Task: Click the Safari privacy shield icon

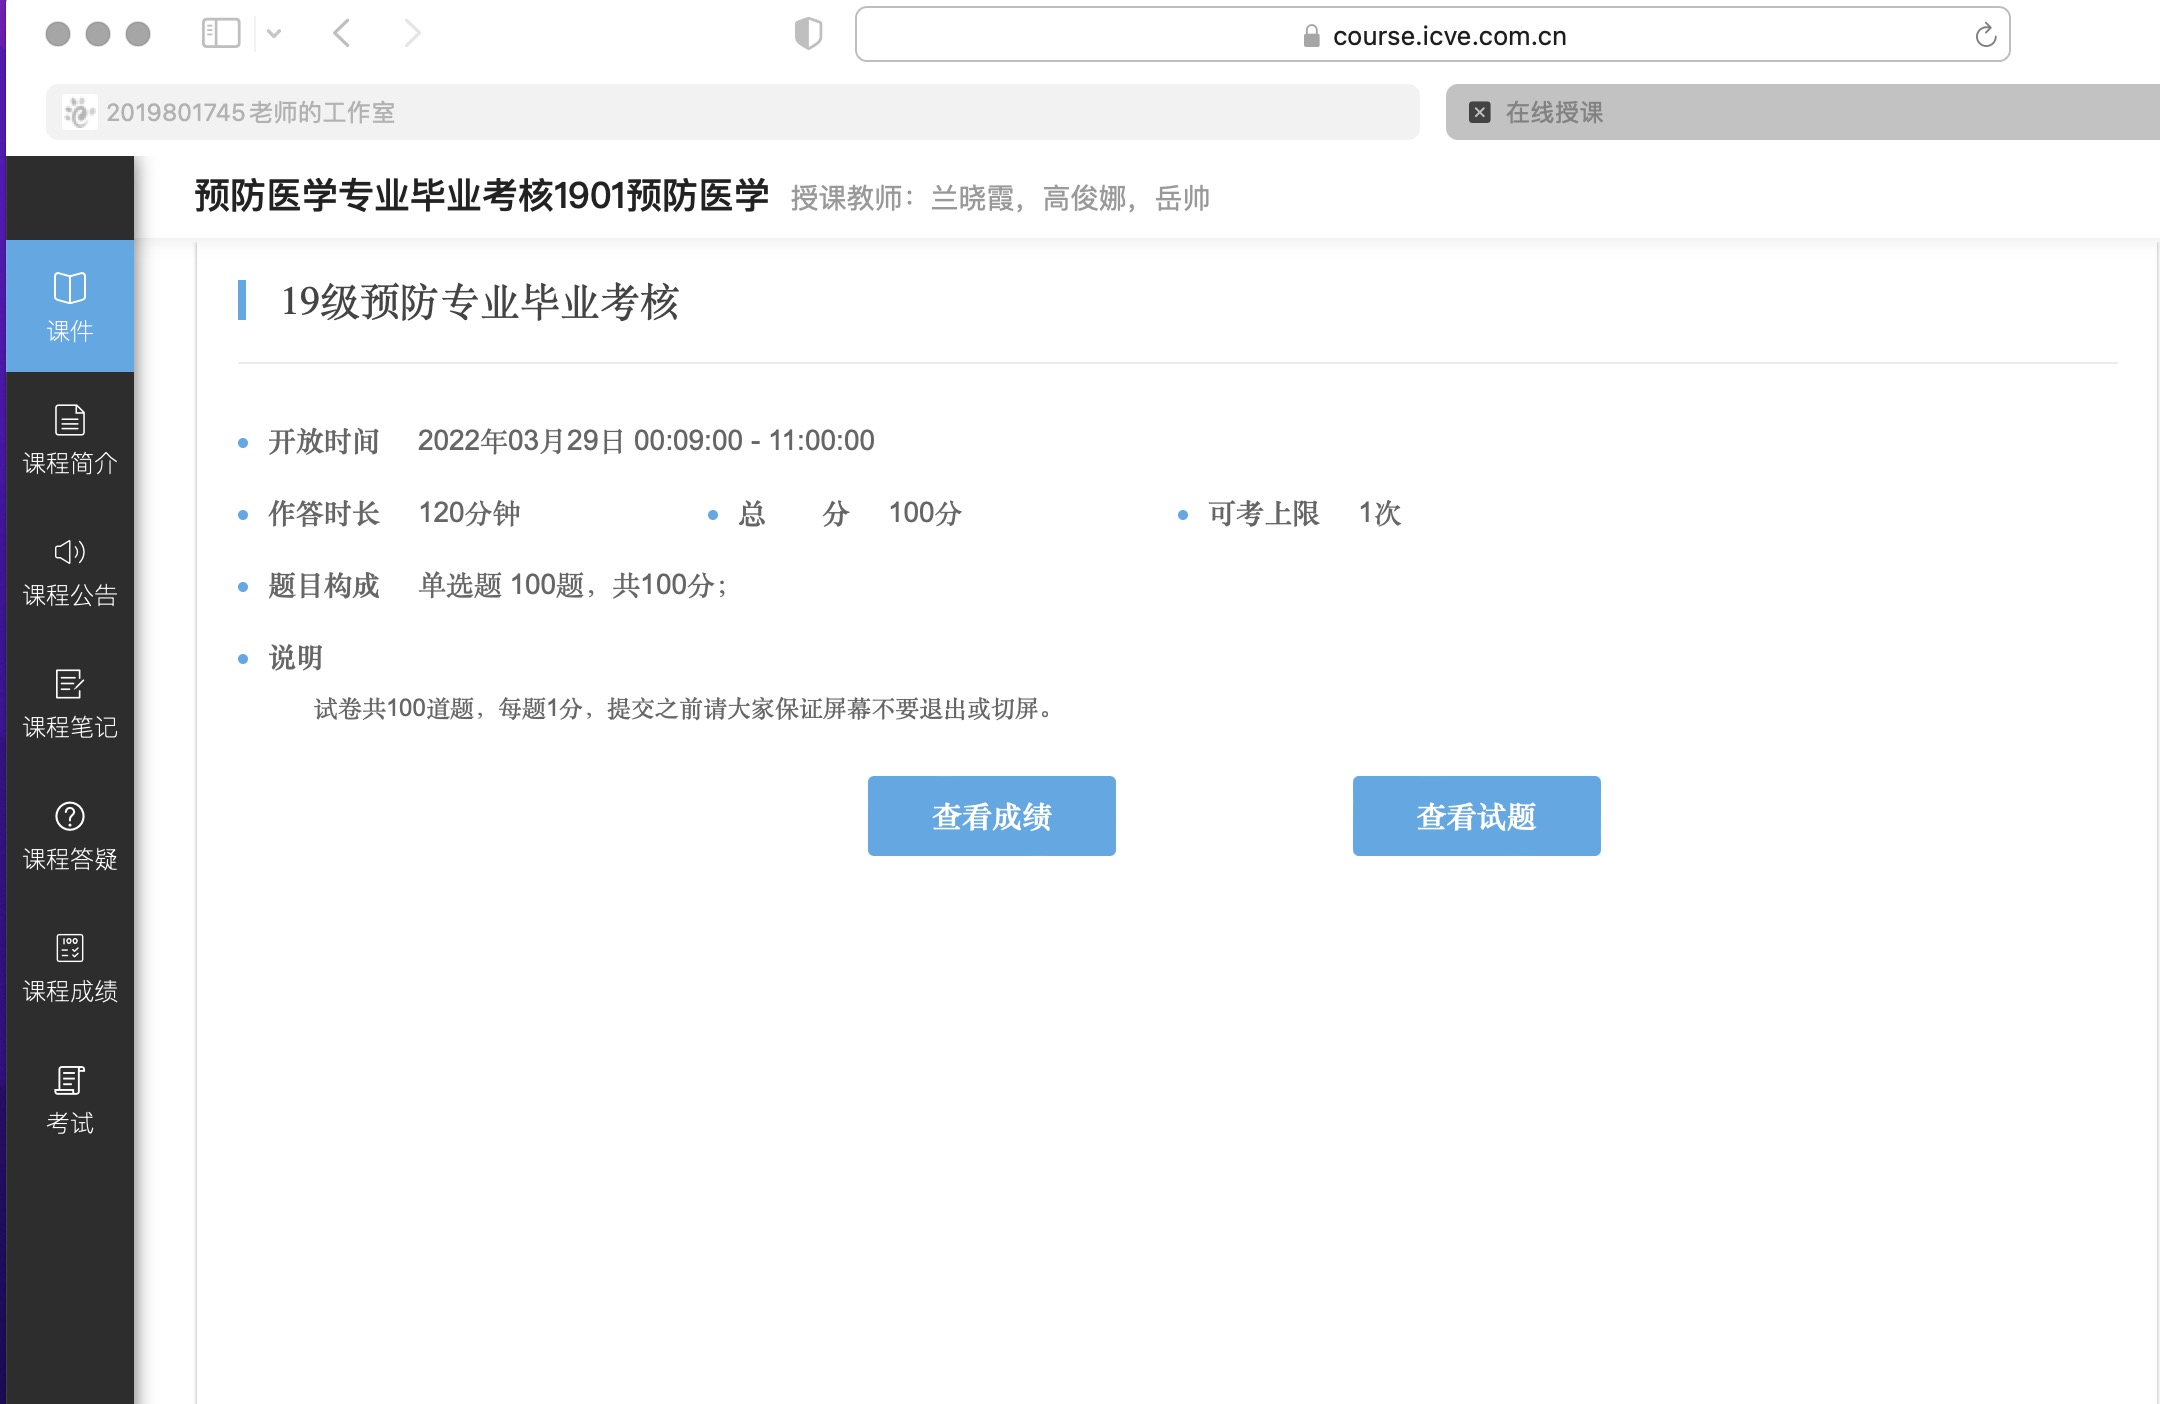Action: (808, 34)
